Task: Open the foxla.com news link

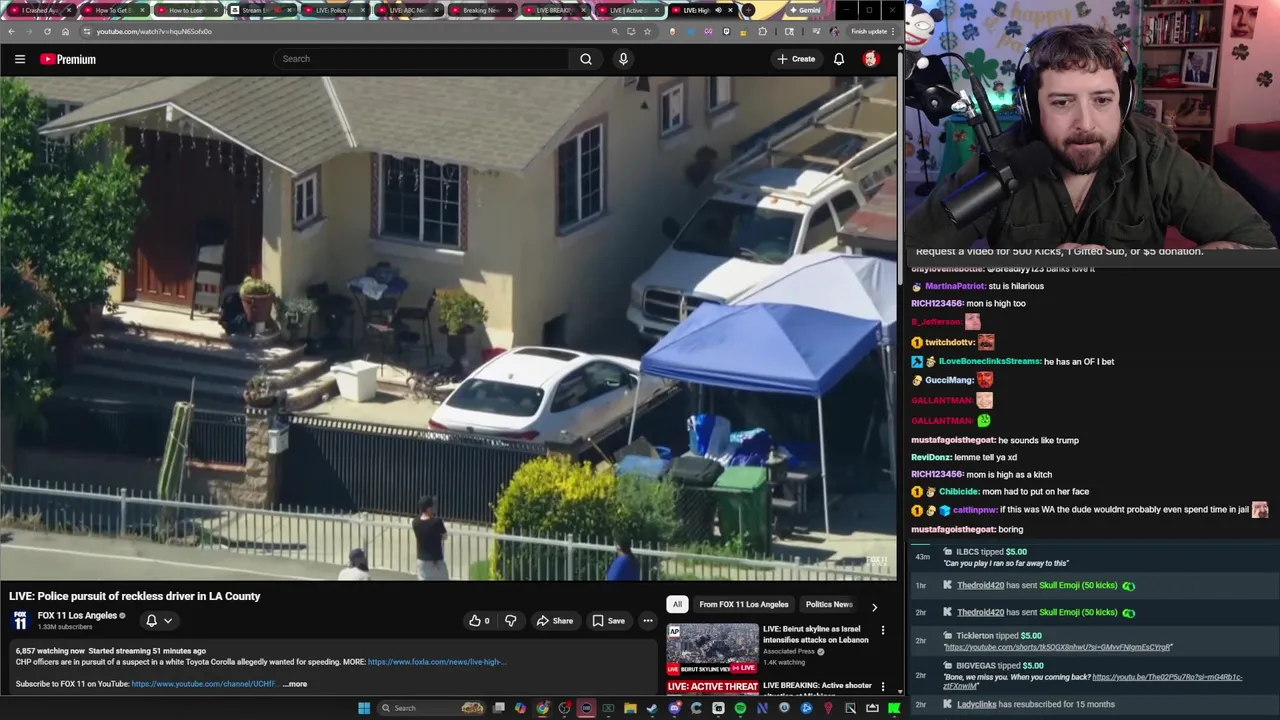Action: point(437,662)
